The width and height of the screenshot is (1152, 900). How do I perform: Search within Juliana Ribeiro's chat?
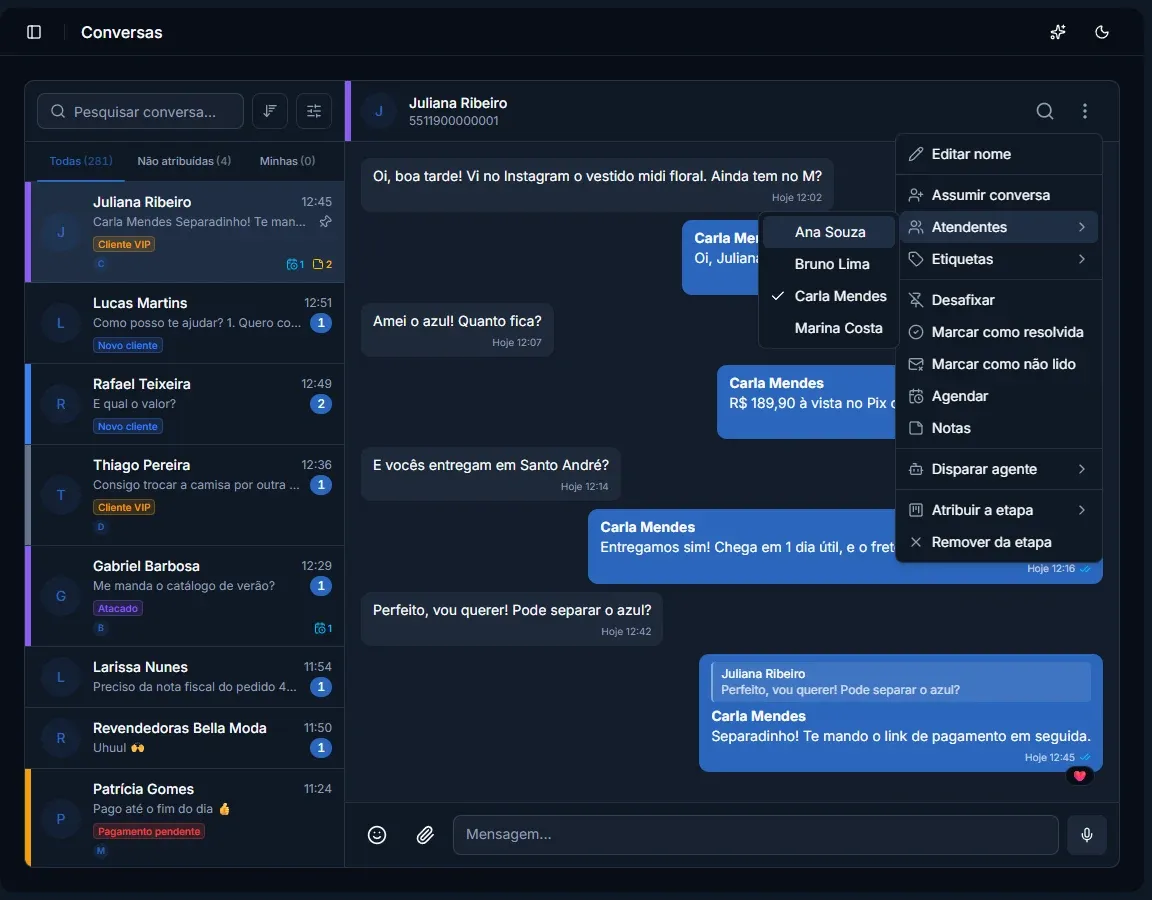click(x=1045, y=111)
